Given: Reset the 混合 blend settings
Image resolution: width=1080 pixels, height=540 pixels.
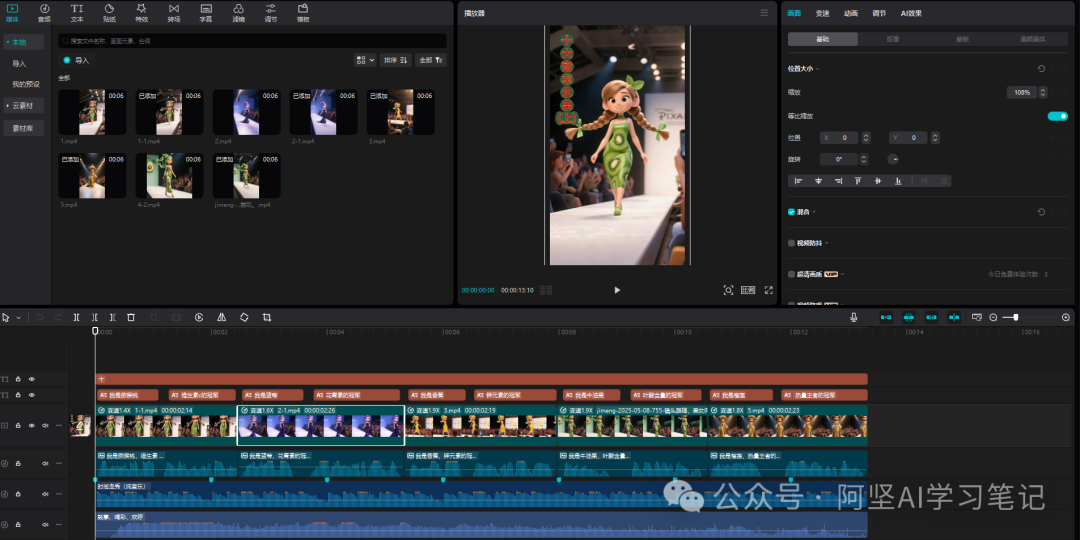Looking at the screenshot, I should click(x=1041, y=212).
